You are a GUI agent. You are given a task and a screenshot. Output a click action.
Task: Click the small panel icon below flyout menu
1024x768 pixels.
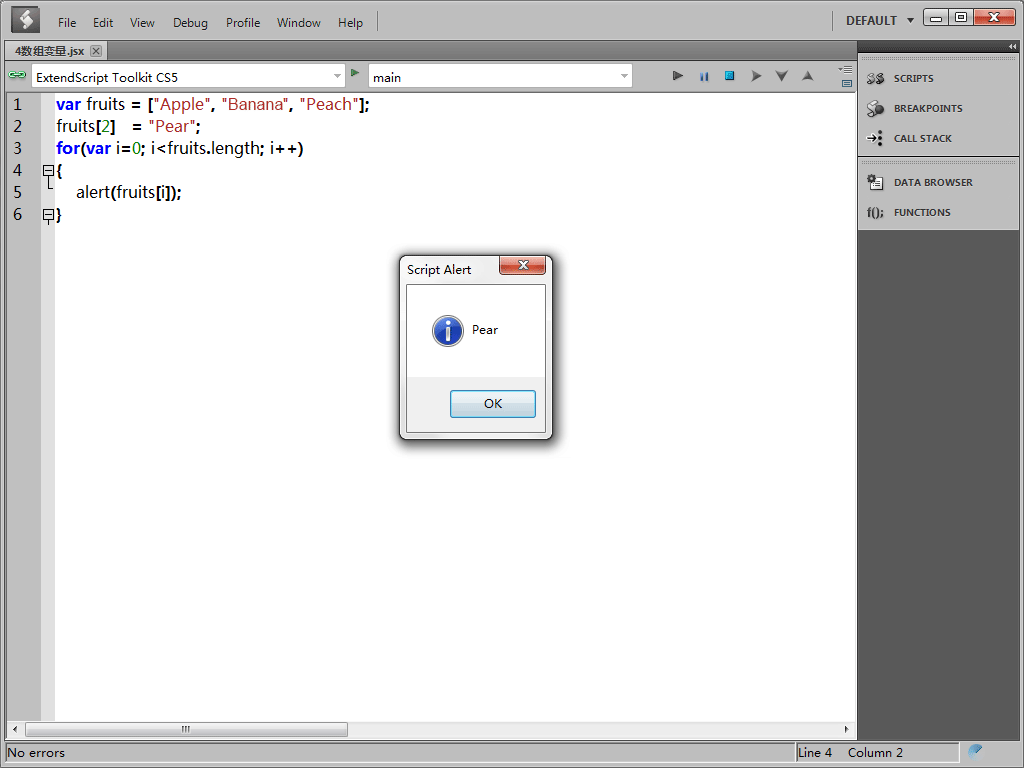(847, 84)
